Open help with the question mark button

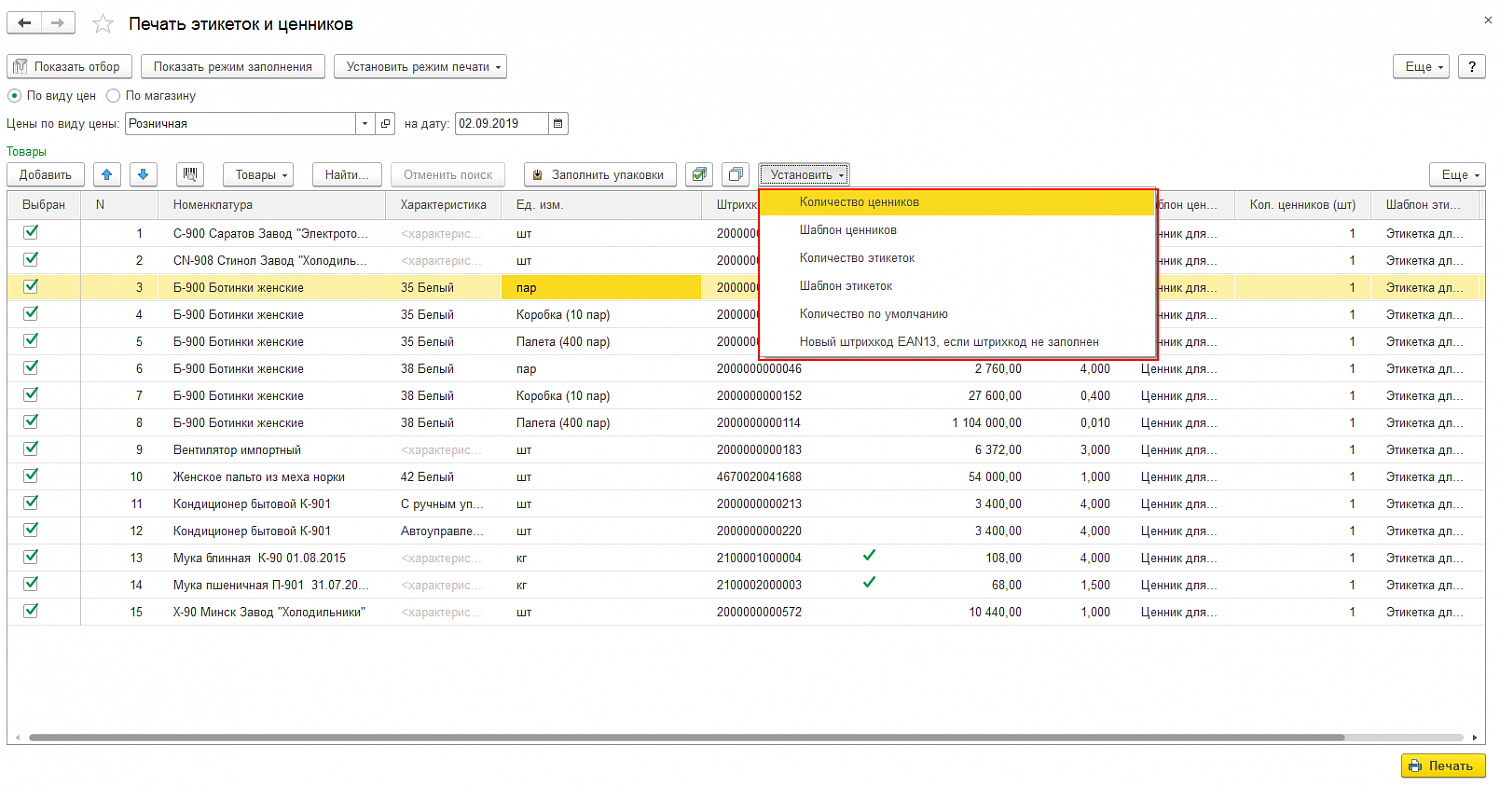(x=1471, y=67)
